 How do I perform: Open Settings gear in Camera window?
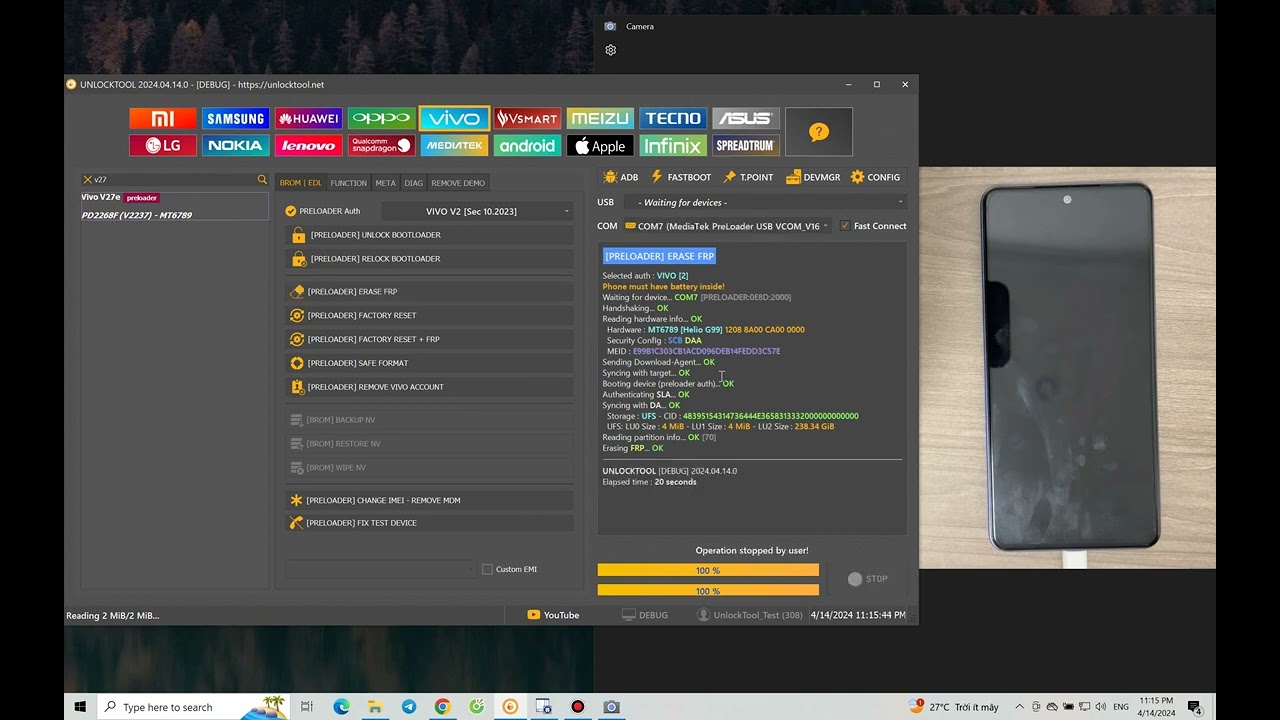(611, 50)
